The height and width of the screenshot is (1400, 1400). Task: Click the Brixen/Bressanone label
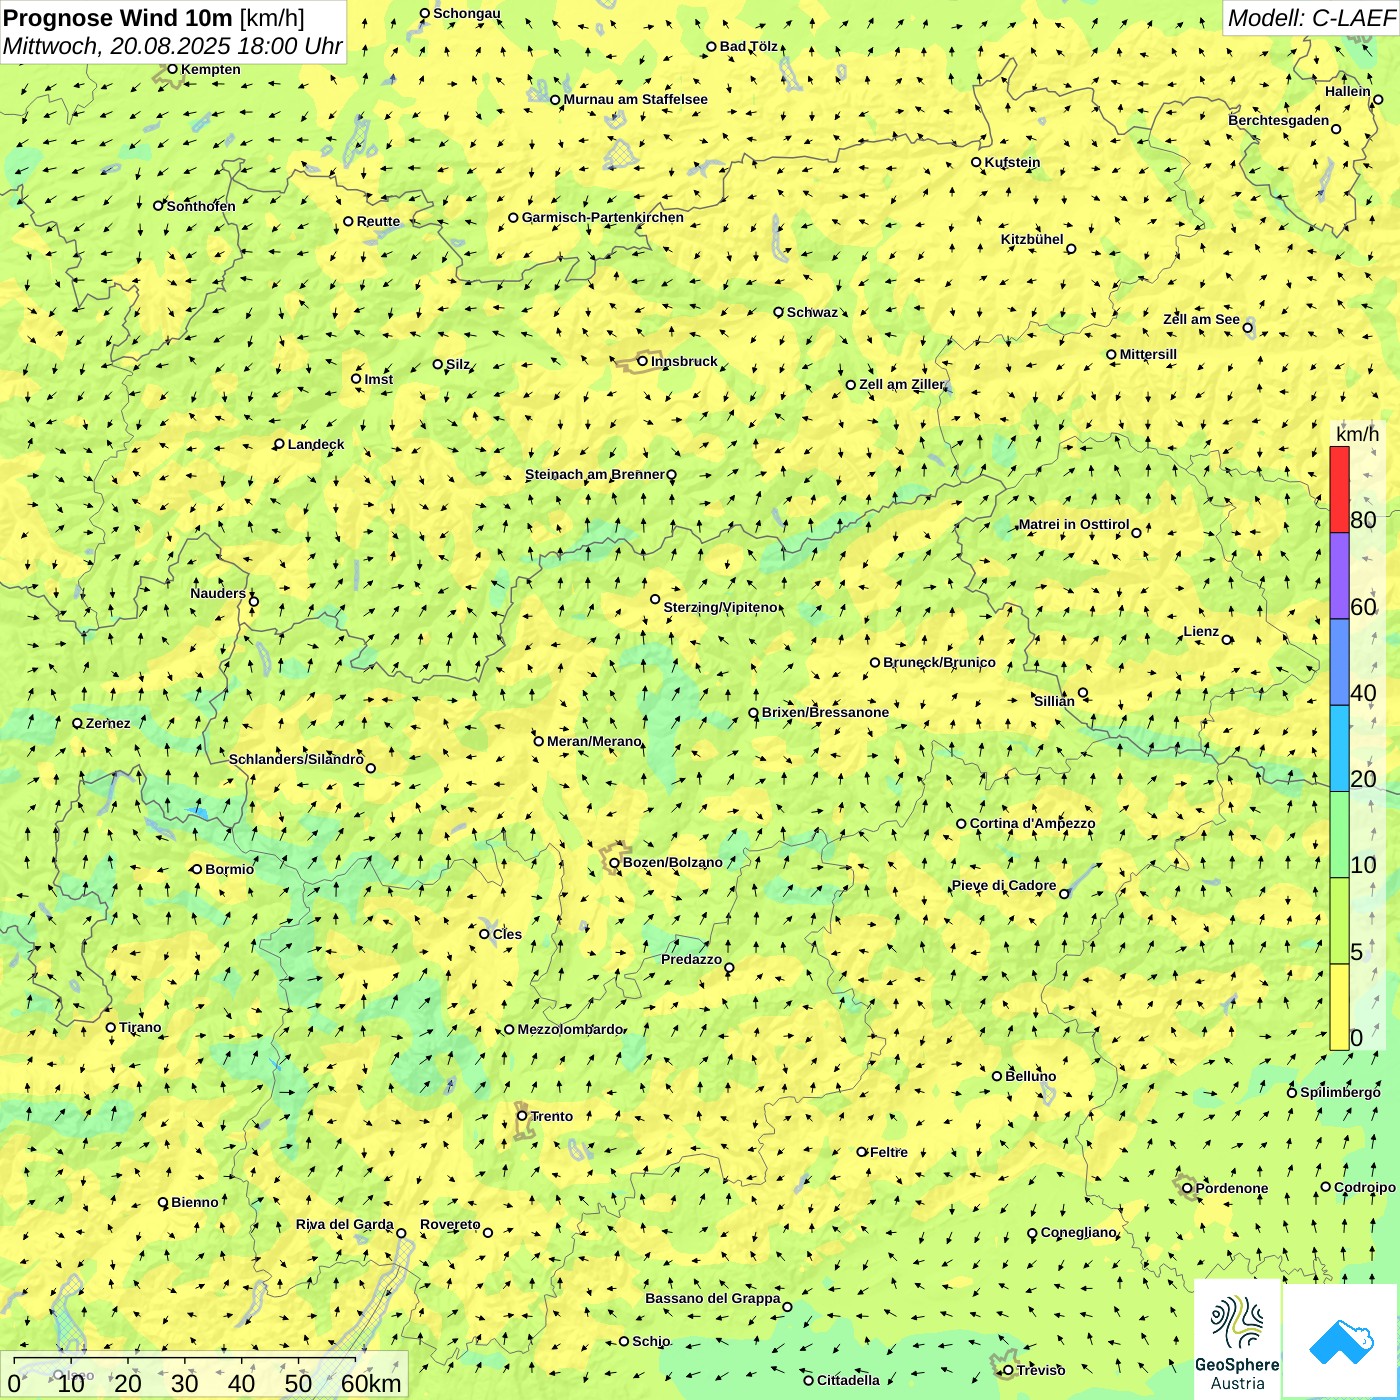(x=825, y=712)
